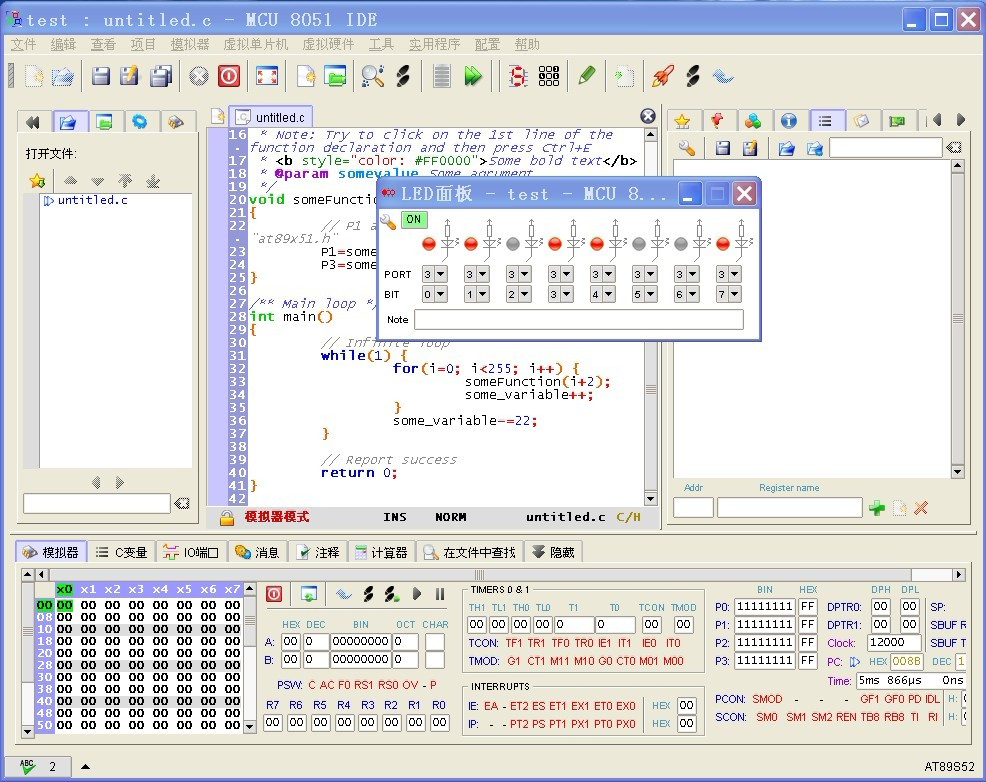
Task: Click the green double-arrow run icon
Action: pyautogui.click(x=473, y=76)
